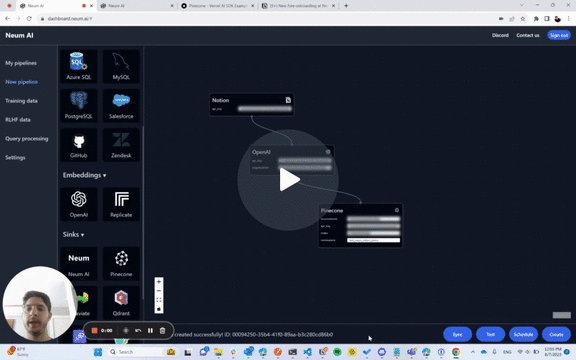
Task: Select the Azure SQL source connector
Action: [79, 66]
